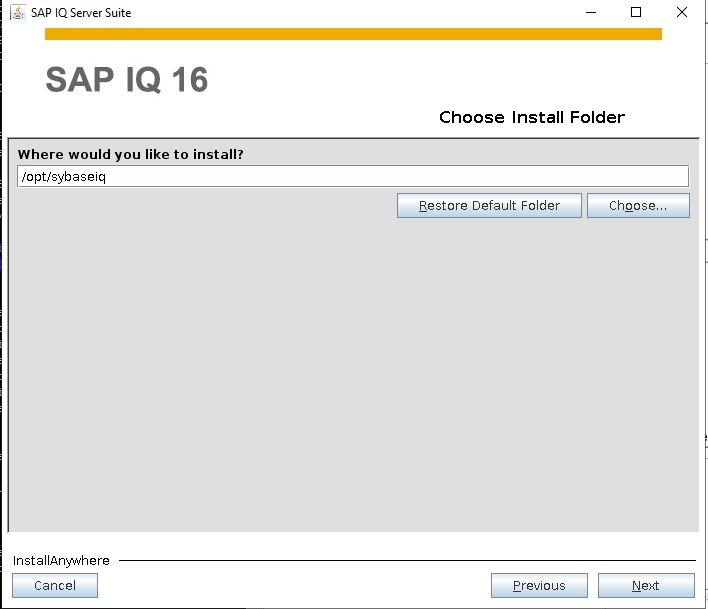Image resolution: width=708 pixels, height=609 pixels.
Task: Click the 'SAP IQ Server Suite' window title
Action: 81,13
